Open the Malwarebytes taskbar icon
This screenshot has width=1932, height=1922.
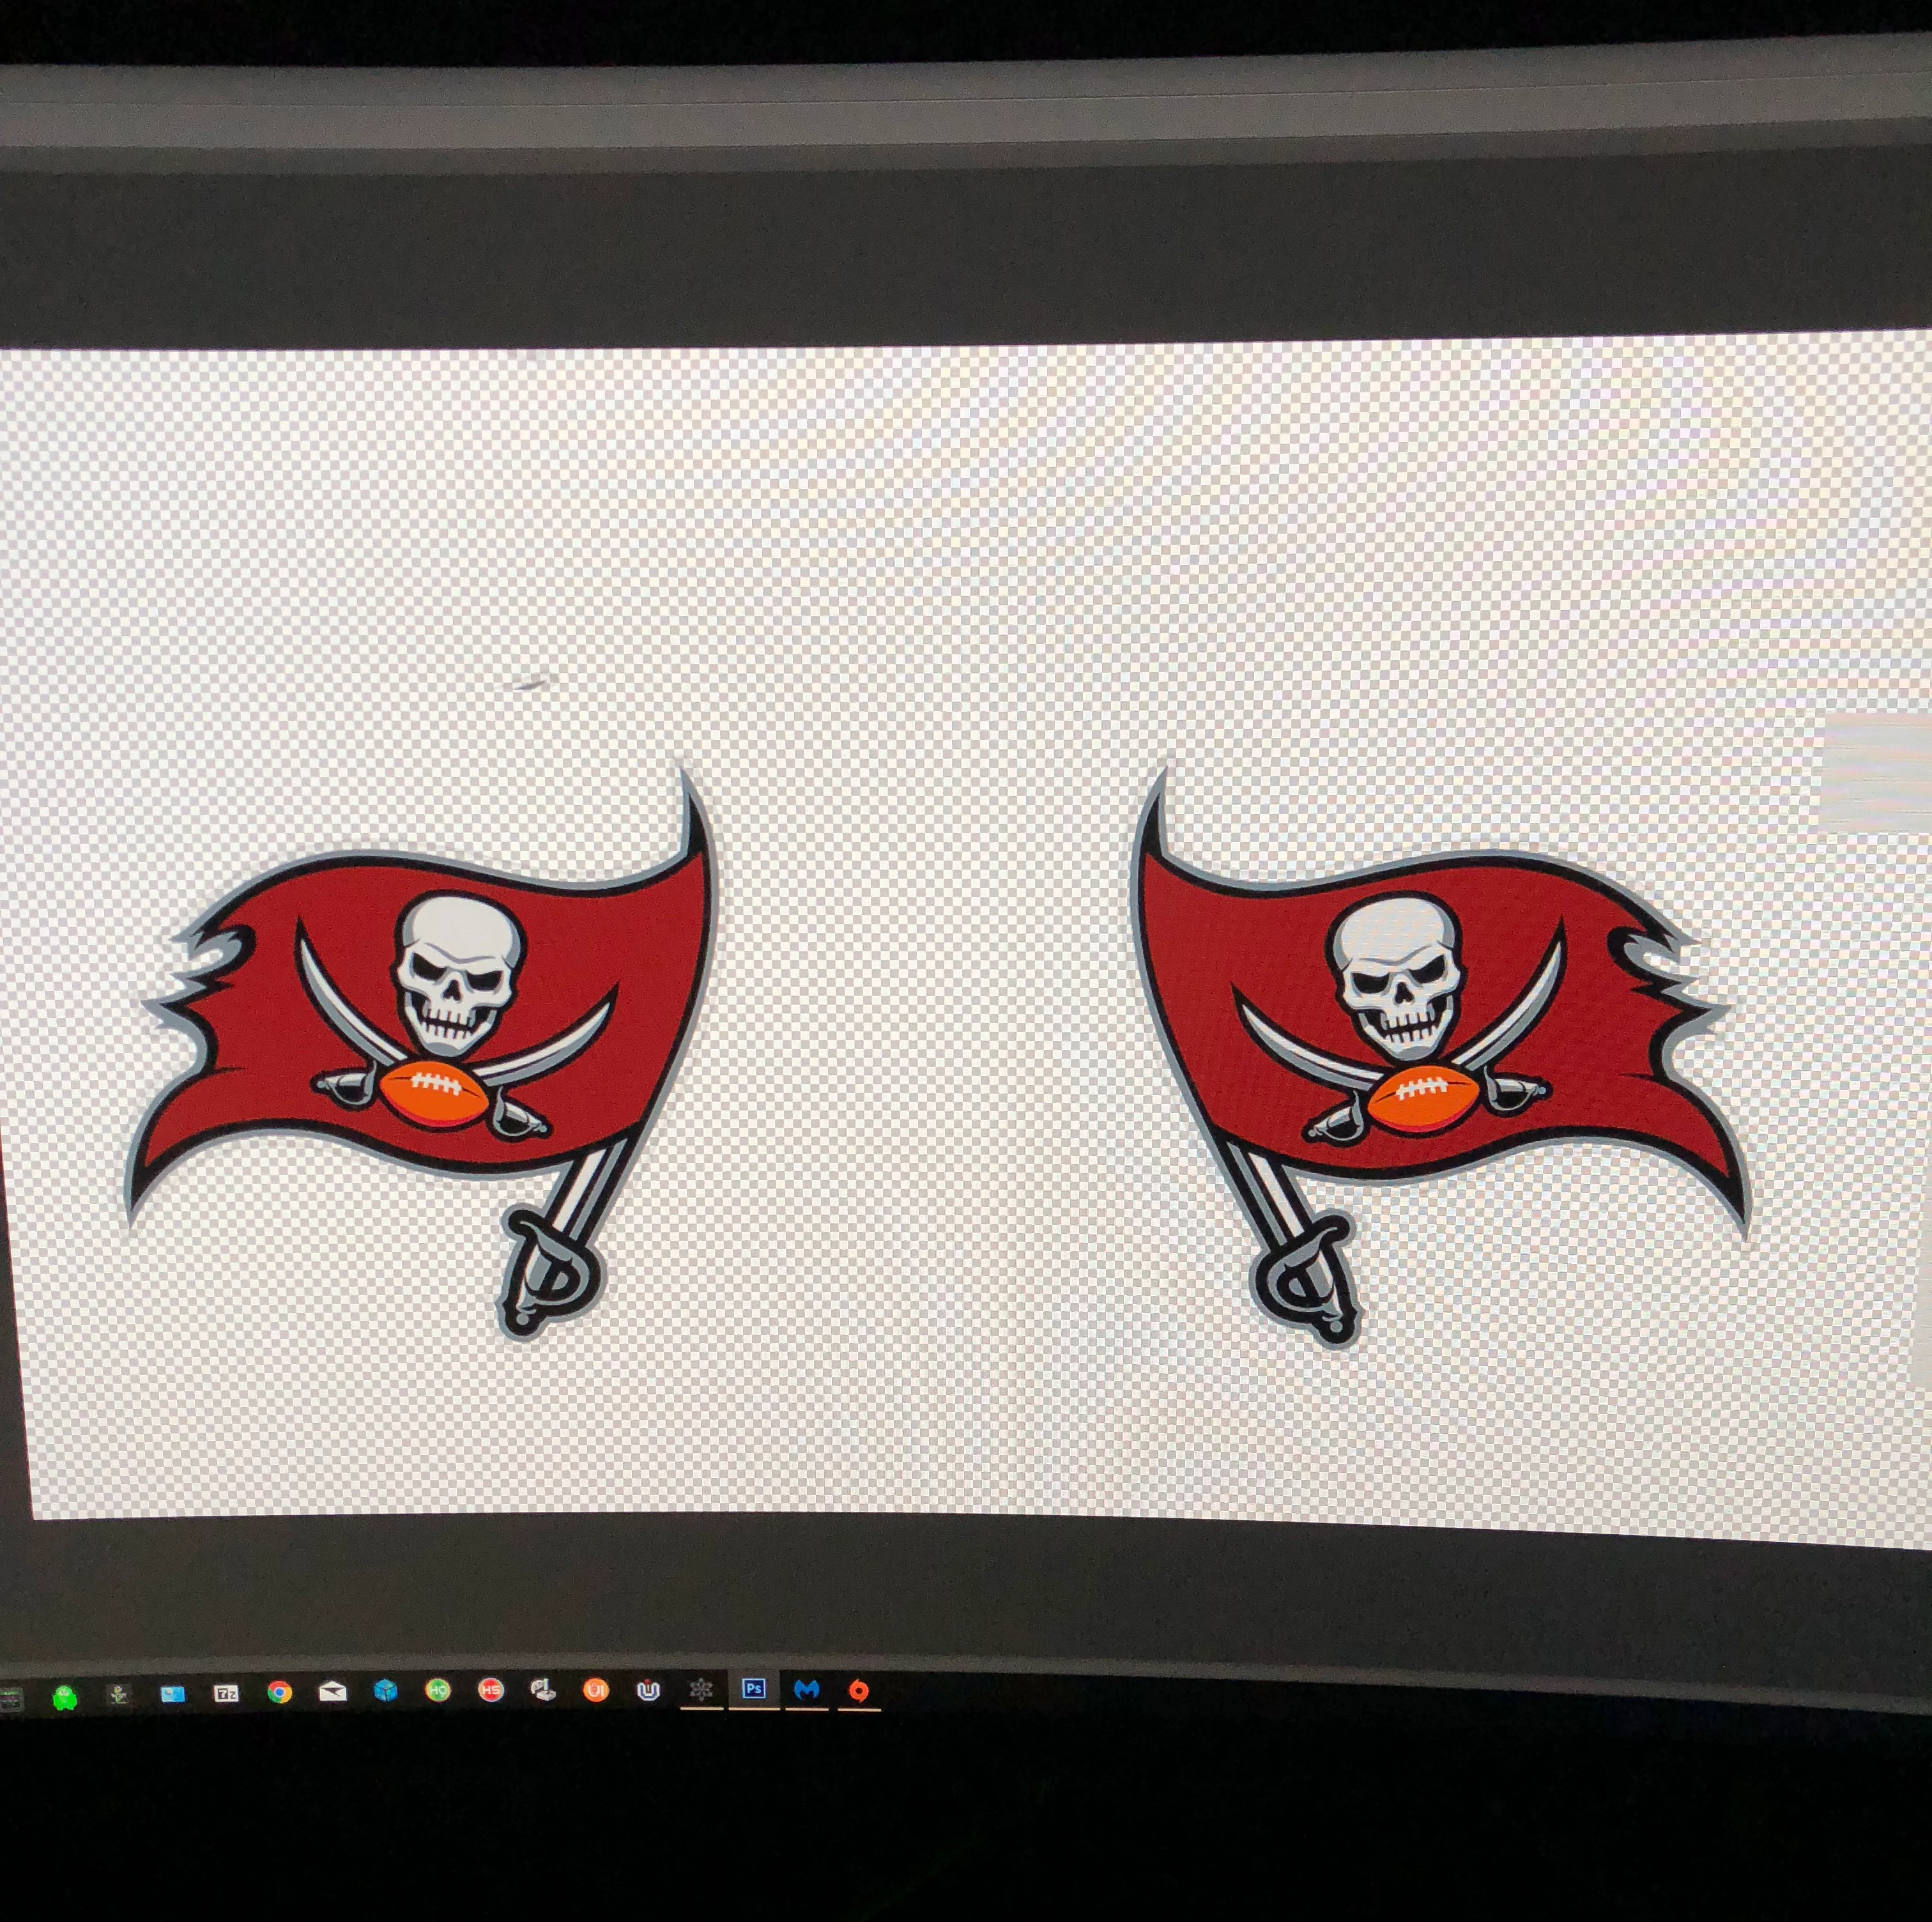click(806, 1689)
